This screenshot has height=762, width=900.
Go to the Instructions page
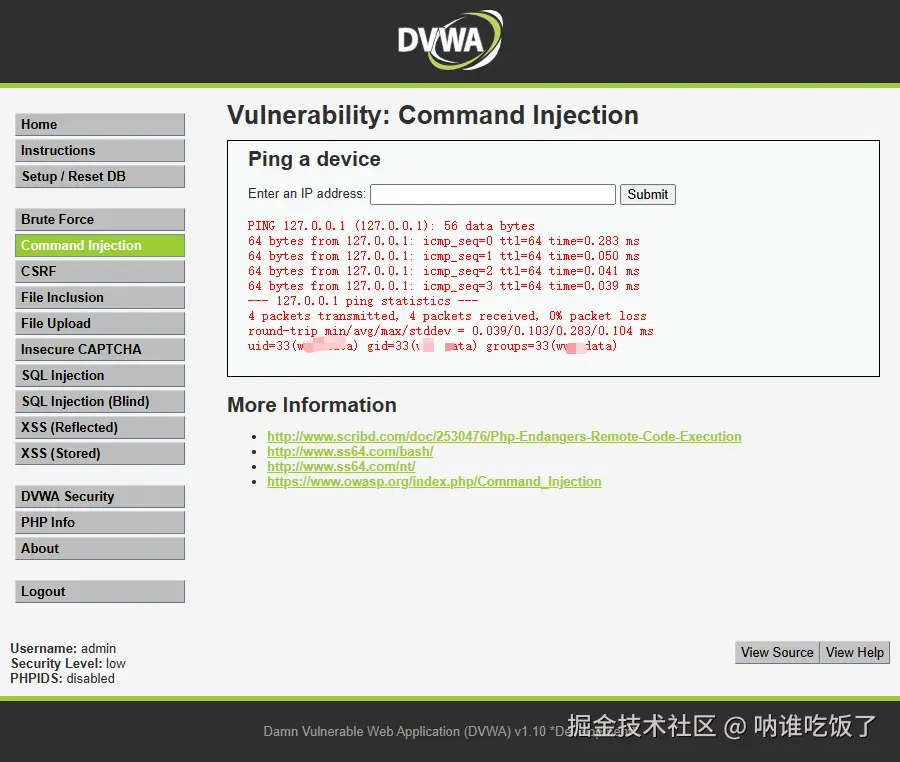pyautogui.click(x=100, y=150)
